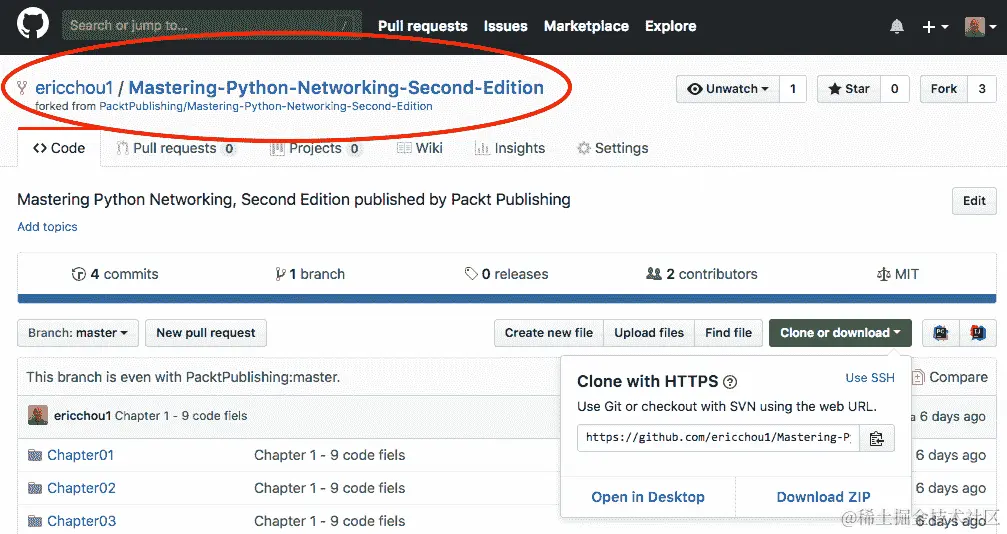Open the PyCharm icon button
Viewport: 1007px width, 534px height.
(x=941, y=333)
